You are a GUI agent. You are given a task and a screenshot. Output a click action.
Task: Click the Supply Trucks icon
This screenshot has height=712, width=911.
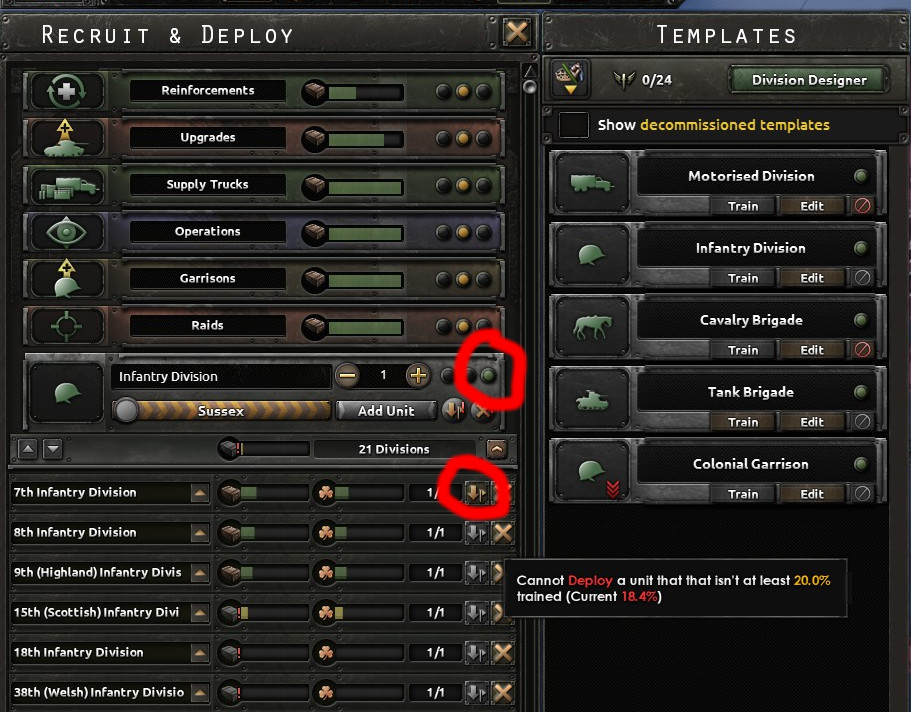coord(66,185)
